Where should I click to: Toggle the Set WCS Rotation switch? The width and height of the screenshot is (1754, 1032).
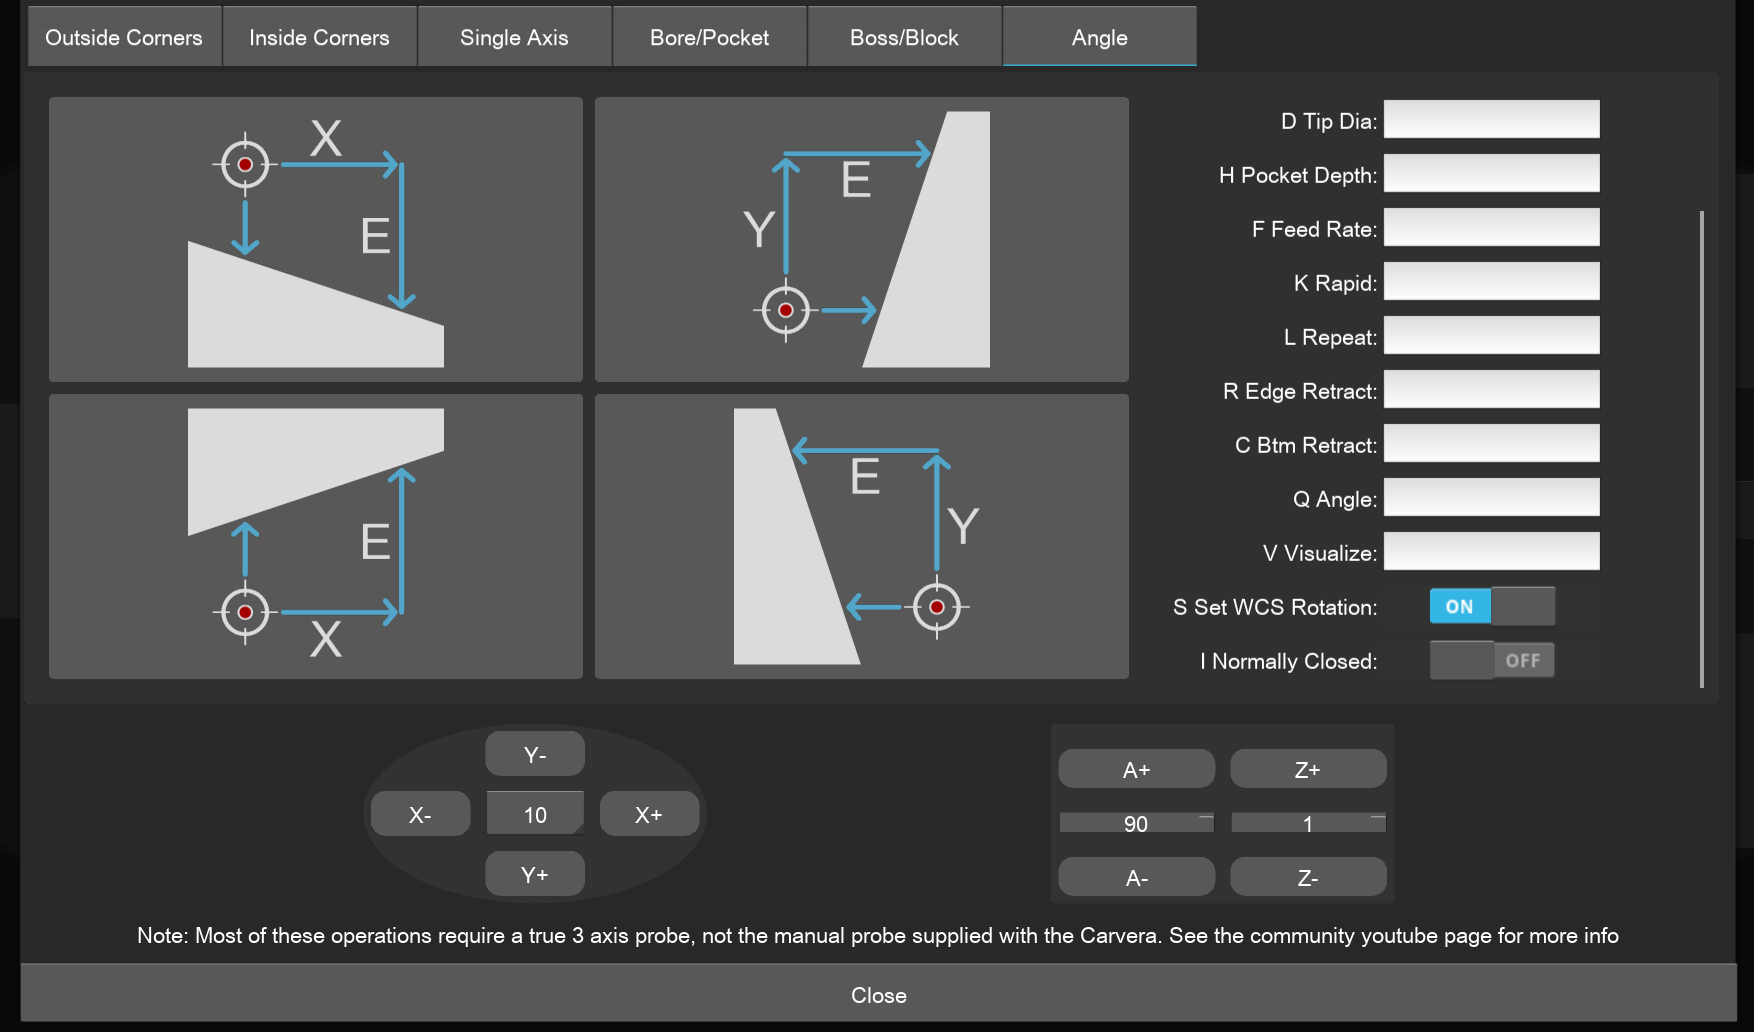(1491, 606)
